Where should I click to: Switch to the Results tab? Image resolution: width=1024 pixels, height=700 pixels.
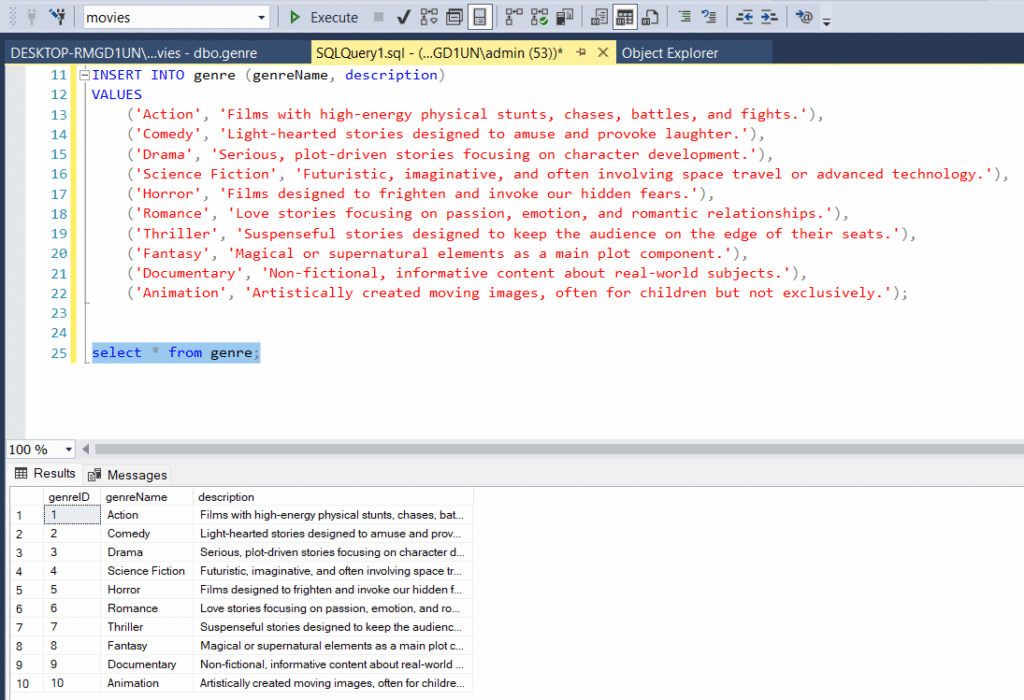[45, 473]
